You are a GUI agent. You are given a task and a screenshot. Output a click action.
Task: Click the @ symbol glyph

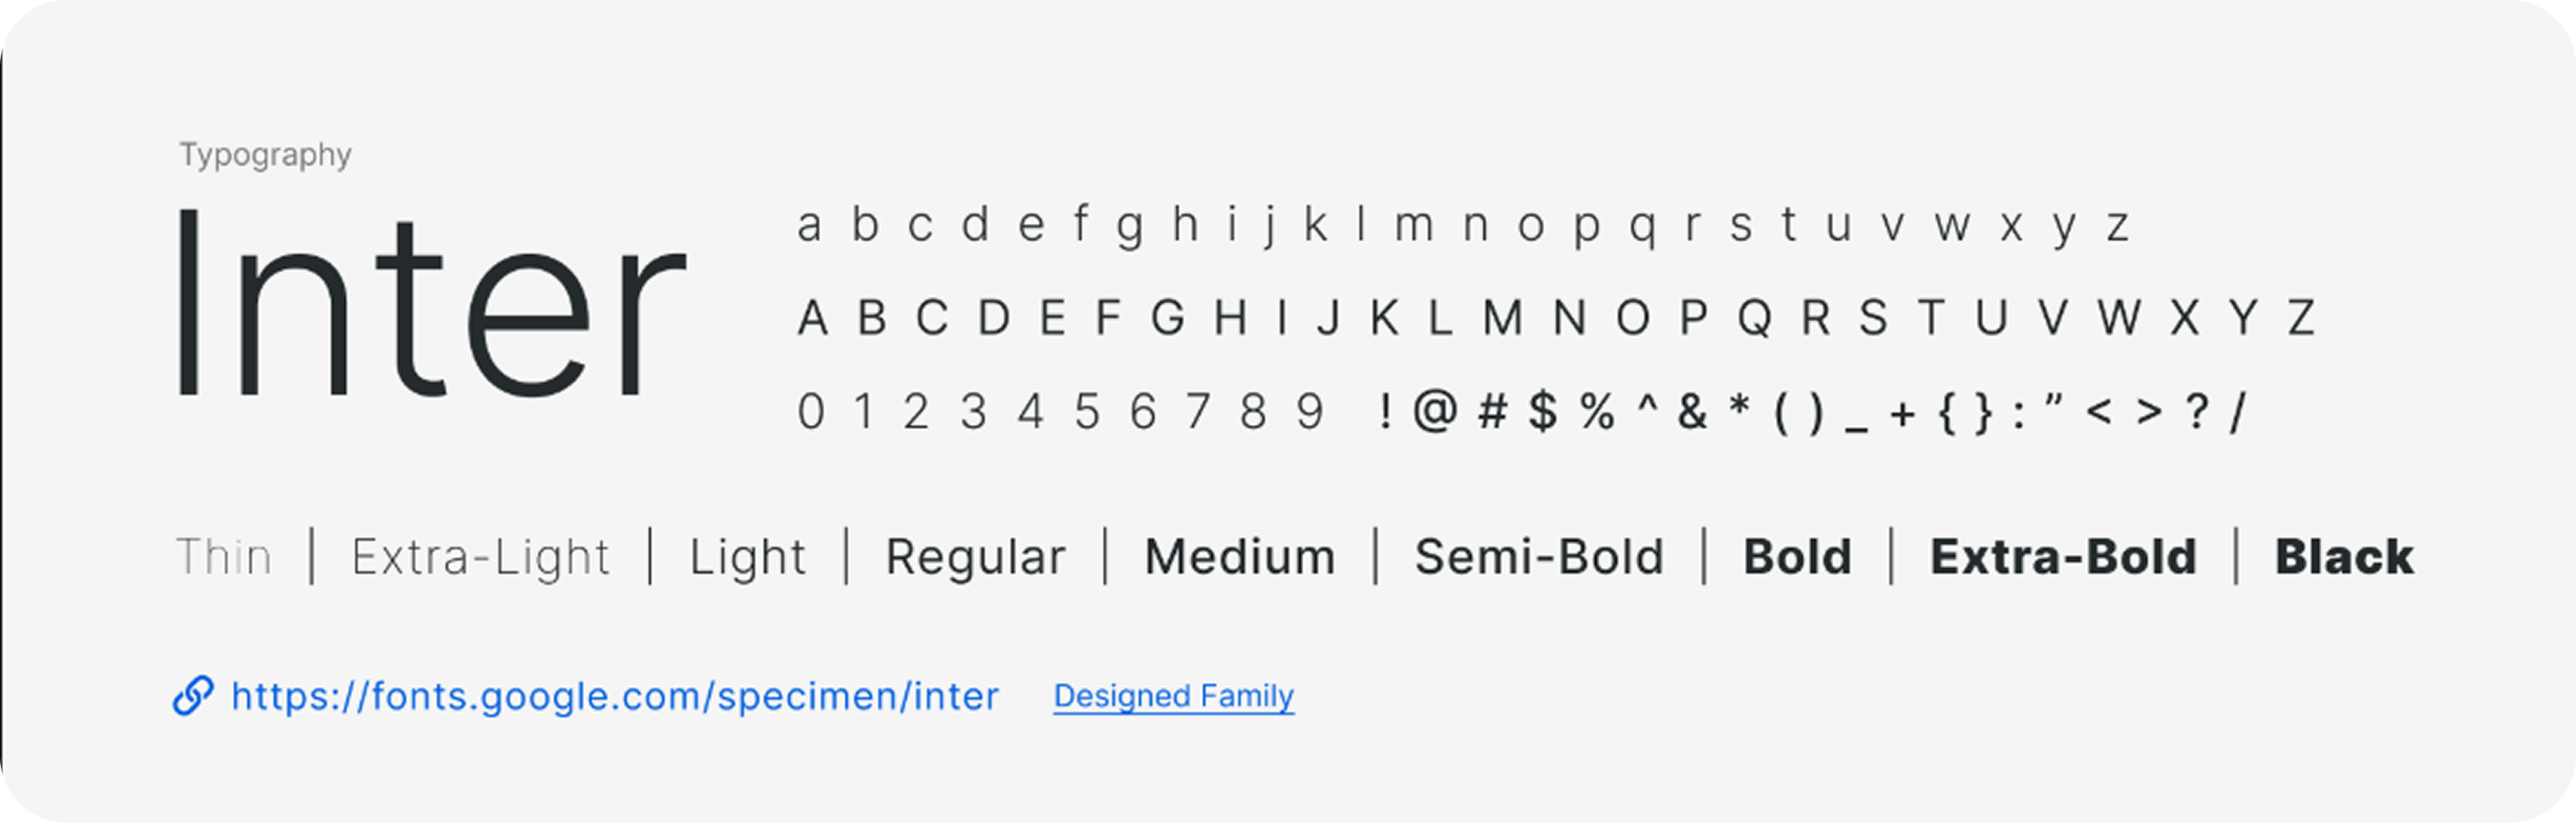1435,411
